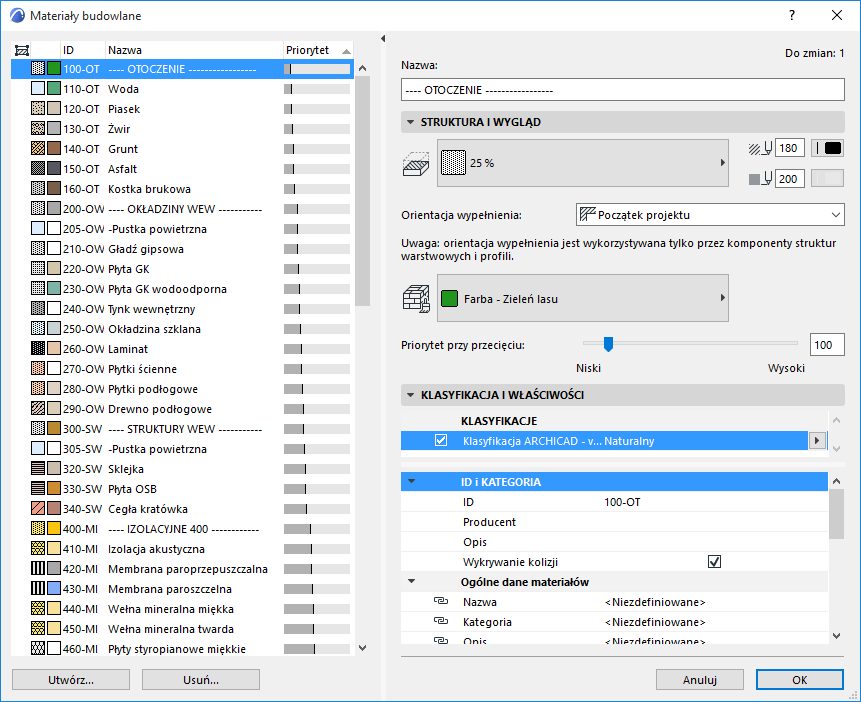Image resolution: width=861 pixels, height=702 pixels.
Task: Click the Producent property row
Action: pos(614,522)
